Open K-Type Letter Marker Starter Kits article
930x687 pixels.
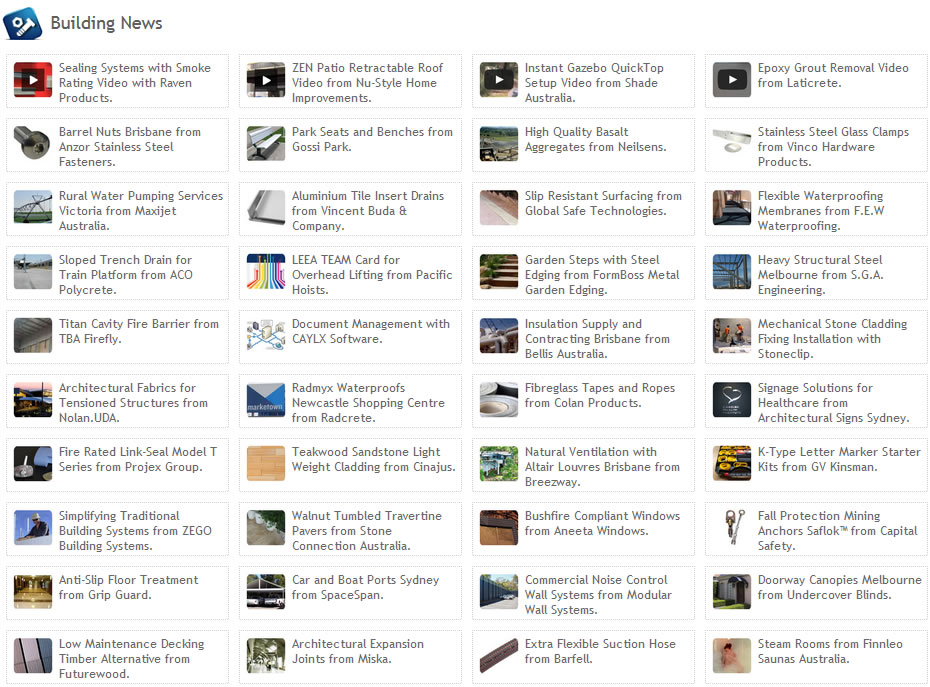[839, 460]
